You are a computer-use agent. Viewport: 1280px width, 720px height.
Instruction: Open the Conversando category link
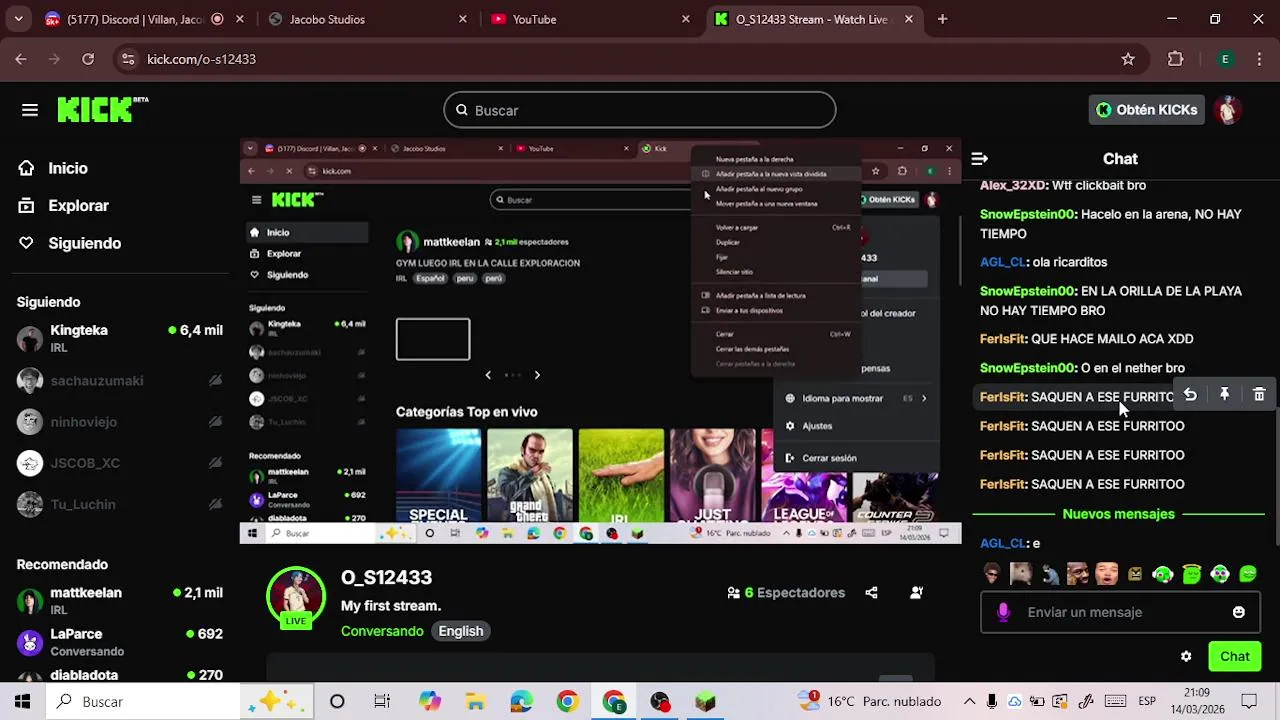pos(382,631)
